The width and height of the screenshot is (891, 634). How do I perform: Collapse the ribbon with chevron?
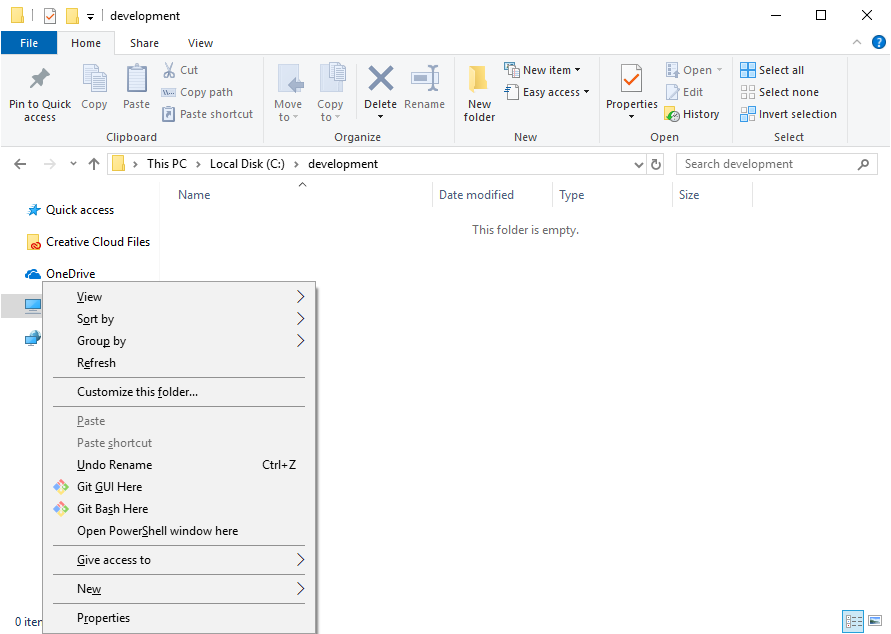(x=856, y=43)
